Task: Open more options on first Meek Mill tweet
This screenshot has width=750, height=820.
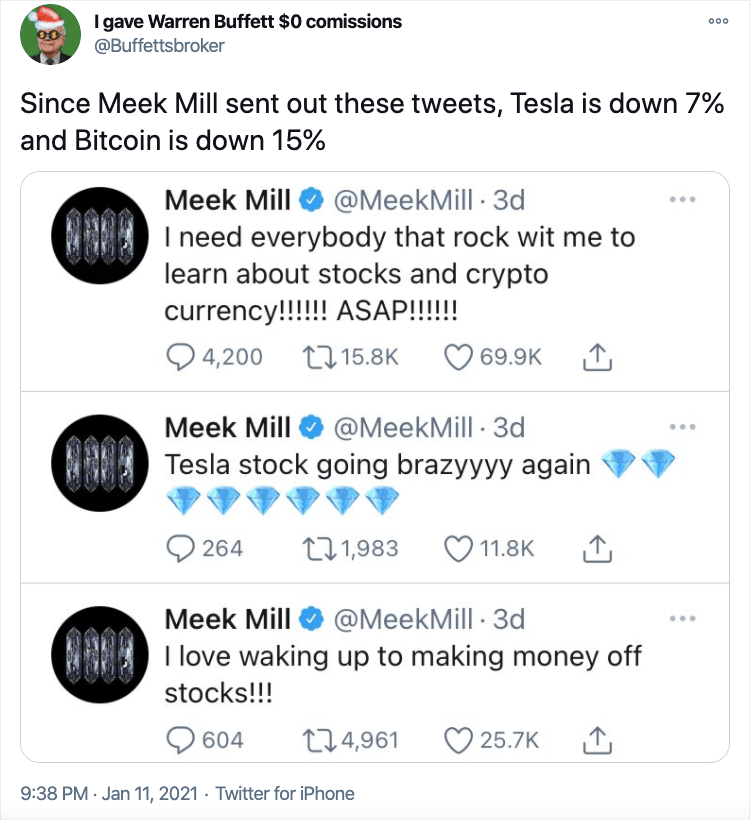Action: (x=681, y=201)
